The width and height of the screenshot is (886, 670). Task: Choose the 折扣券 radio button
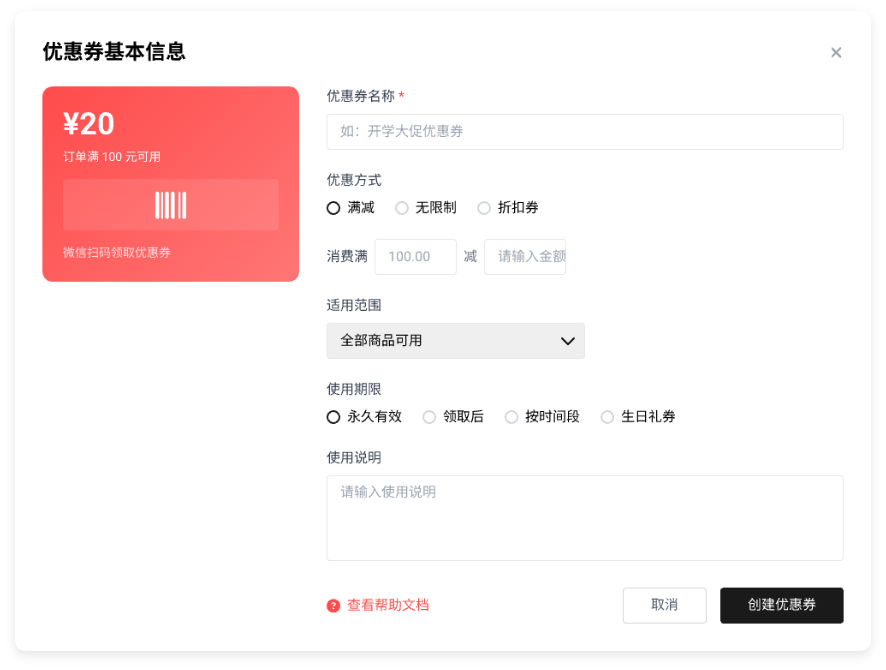(484, 208)
